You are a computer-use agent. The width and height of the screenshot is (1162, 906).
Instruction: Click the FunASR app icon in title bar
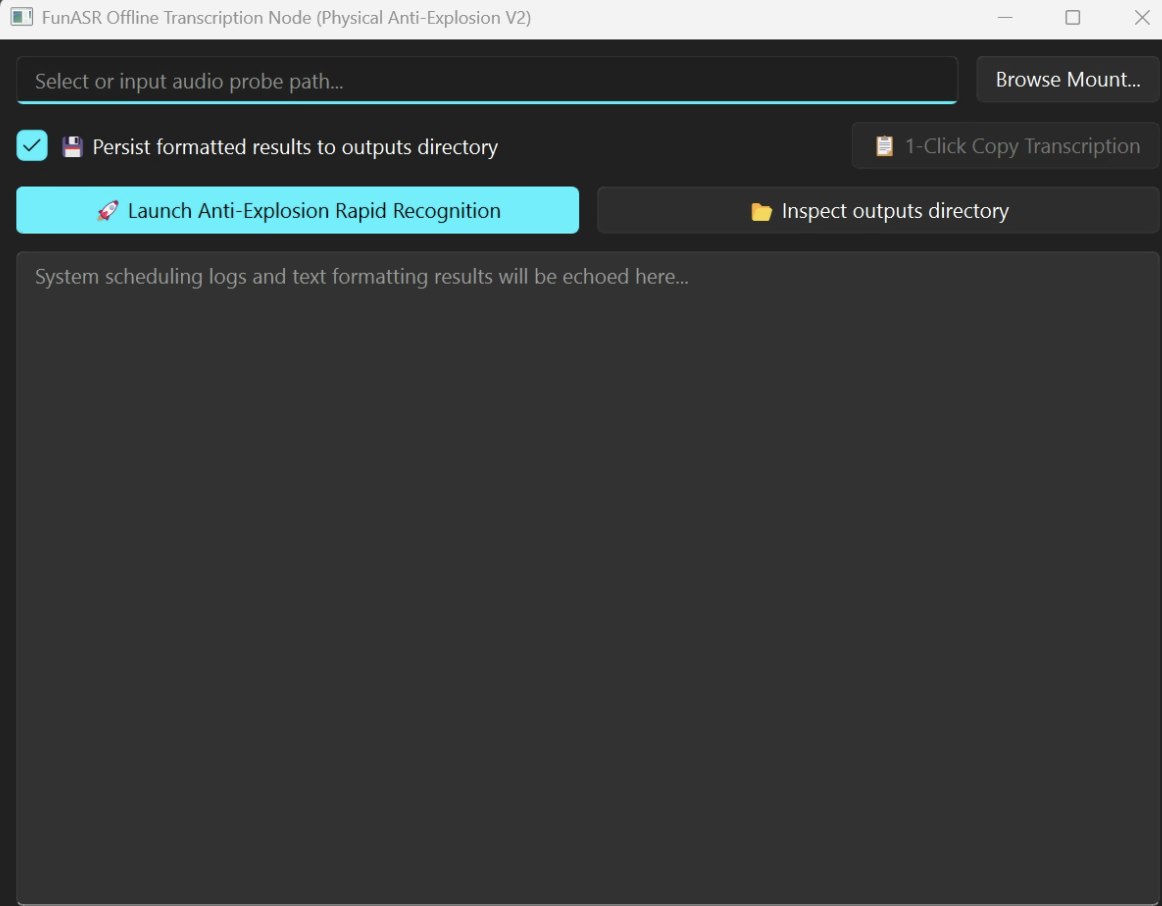point(21,17)
